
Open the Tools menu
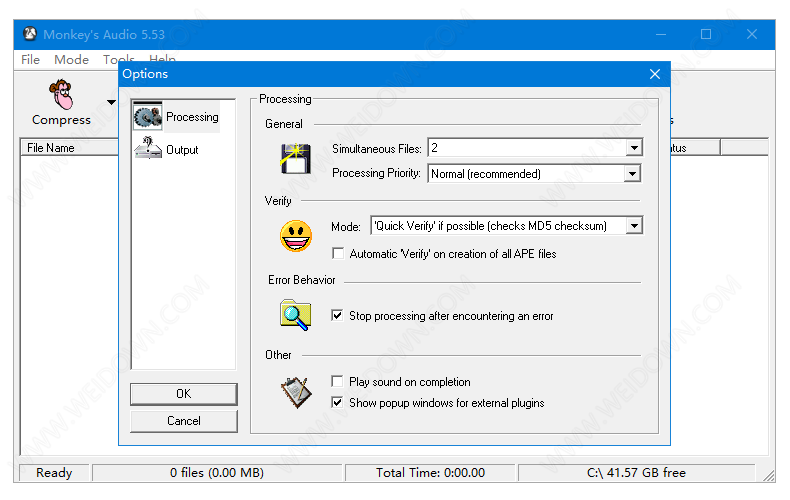[x=118, y=59]
